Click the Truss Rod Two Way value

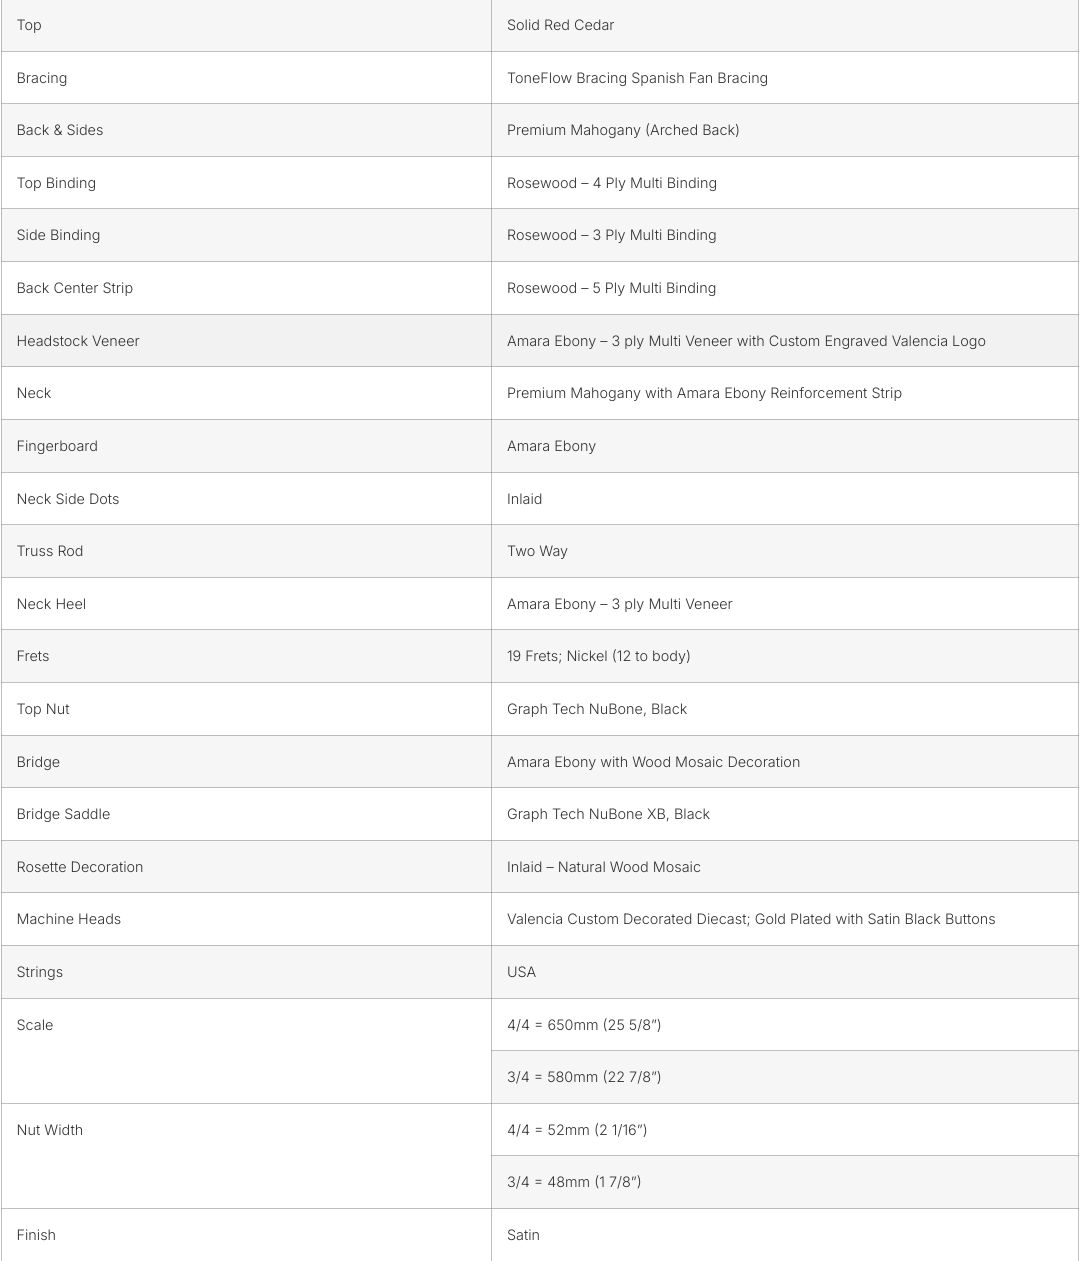537,551
